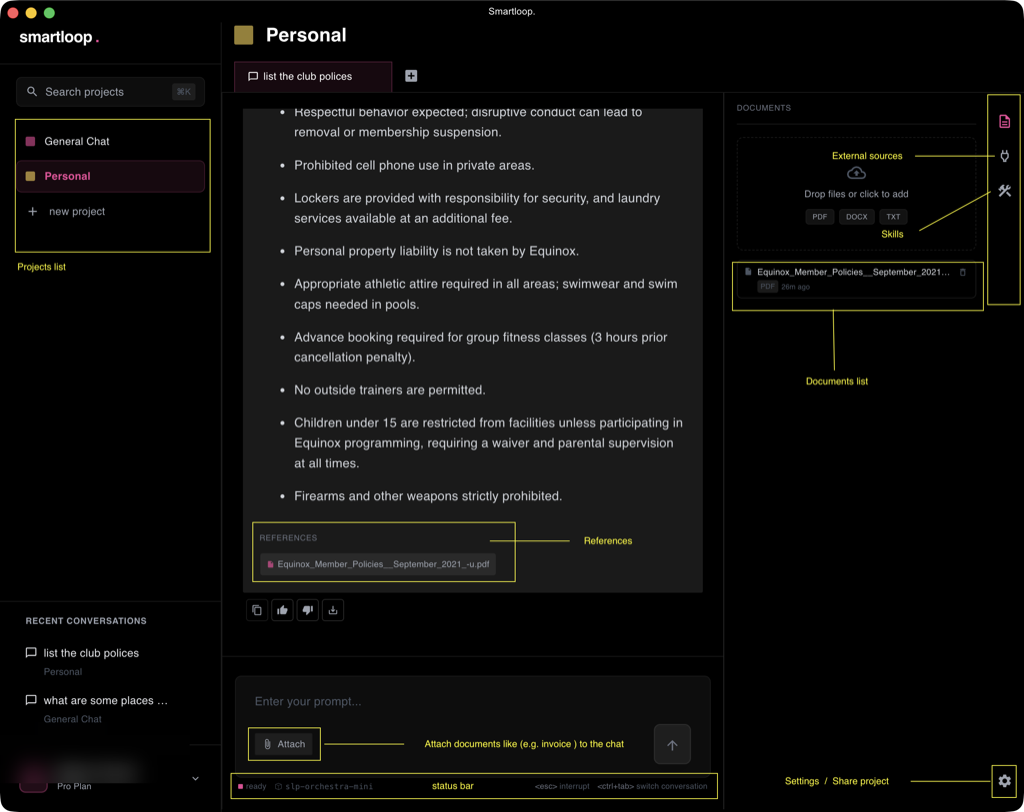Open the Skills tools icon
Viewport: 1024px width, 812px height.
[1004, 191]
